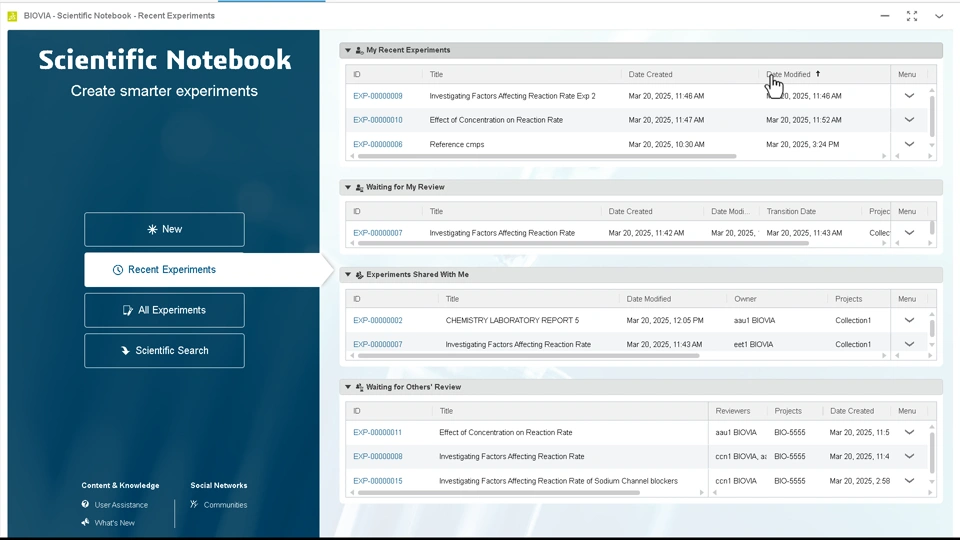
Task: Click the Waiting for Others' Review icon
Action: 359,387
